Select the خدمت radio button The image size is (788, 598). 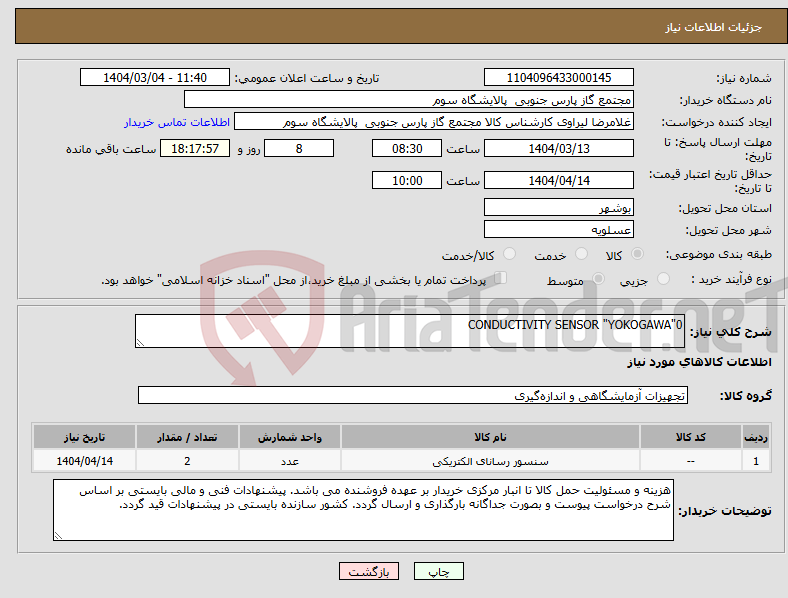point(581,254)
